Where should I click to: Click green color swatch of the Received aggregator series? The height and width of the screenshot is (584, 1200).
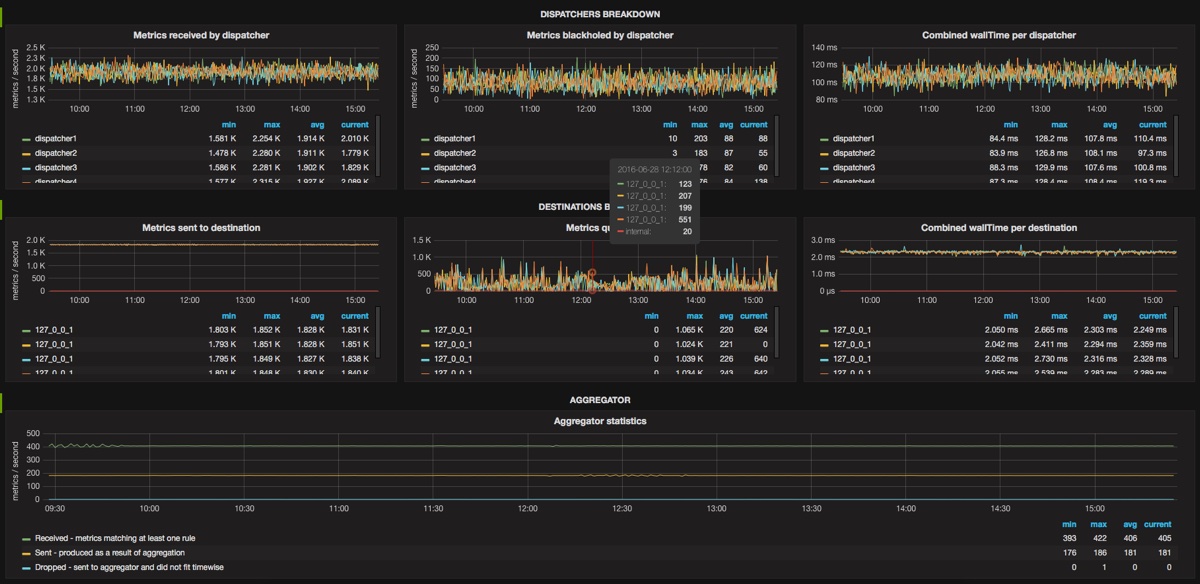(x=26, y=539)
